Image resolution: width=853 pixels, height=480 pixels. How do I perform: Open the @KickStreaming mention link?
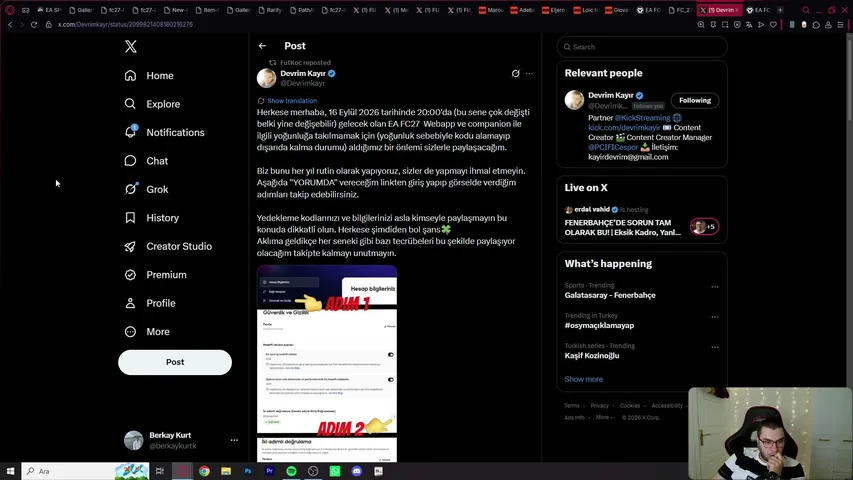click(x=642, y=118)
